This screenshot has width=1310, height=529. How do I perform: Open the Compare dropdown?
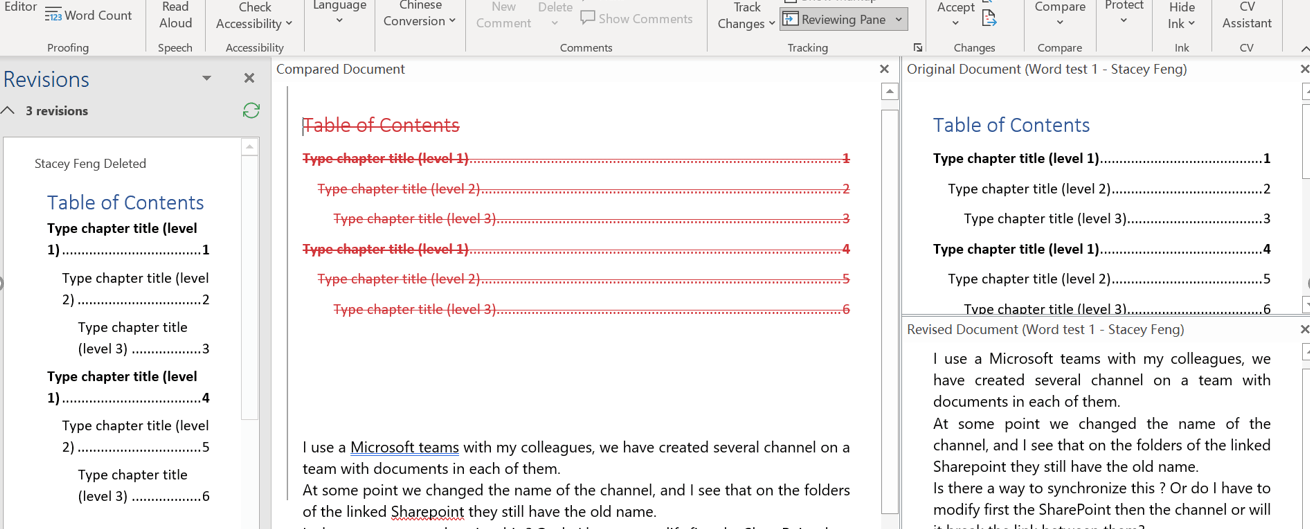click(x=1060, y=14)
